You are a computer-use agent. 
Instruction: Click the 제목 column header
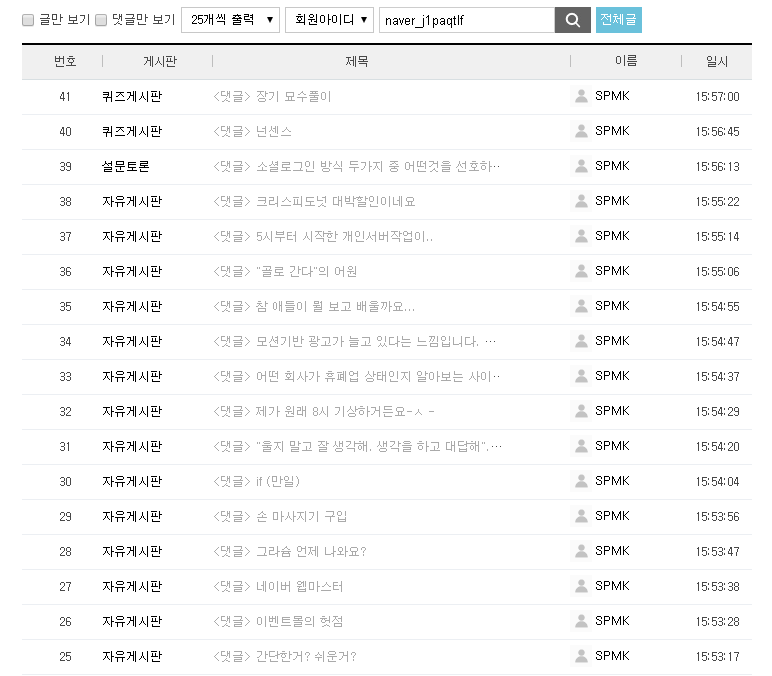coord(356,61)
